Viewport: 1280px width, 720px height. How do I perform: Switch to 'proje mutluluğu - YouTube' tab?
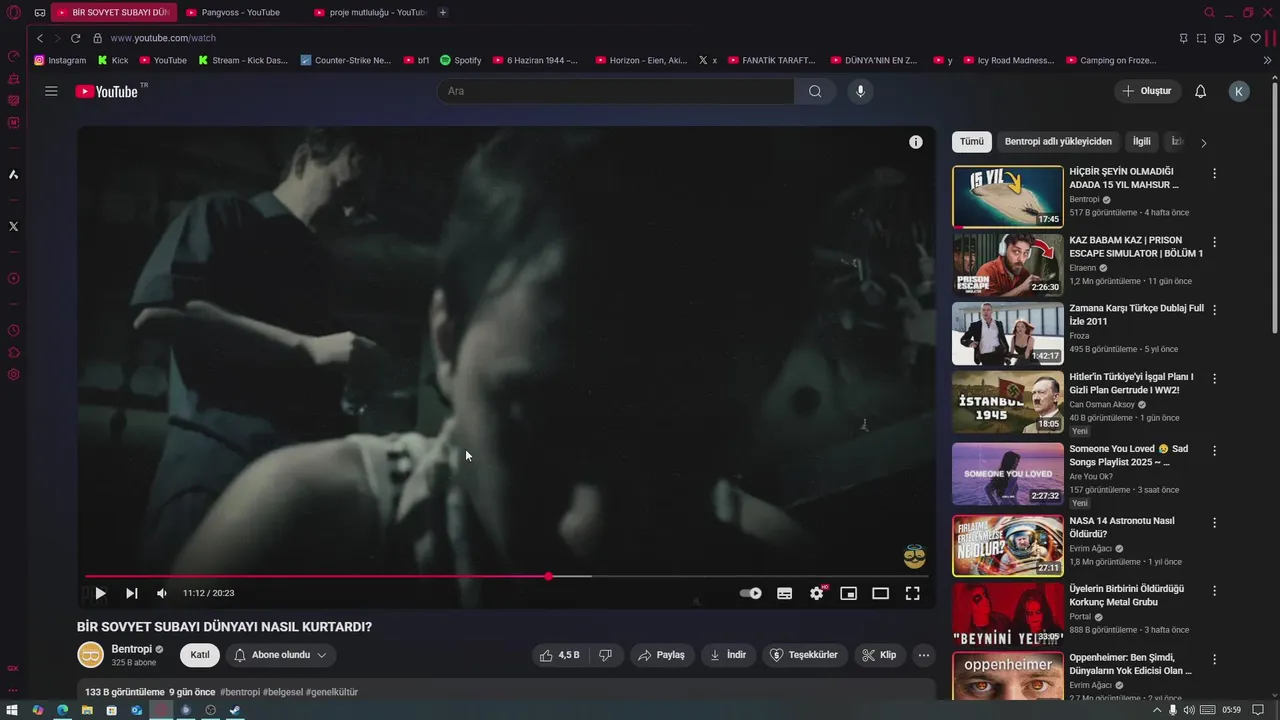coord(369,12)
